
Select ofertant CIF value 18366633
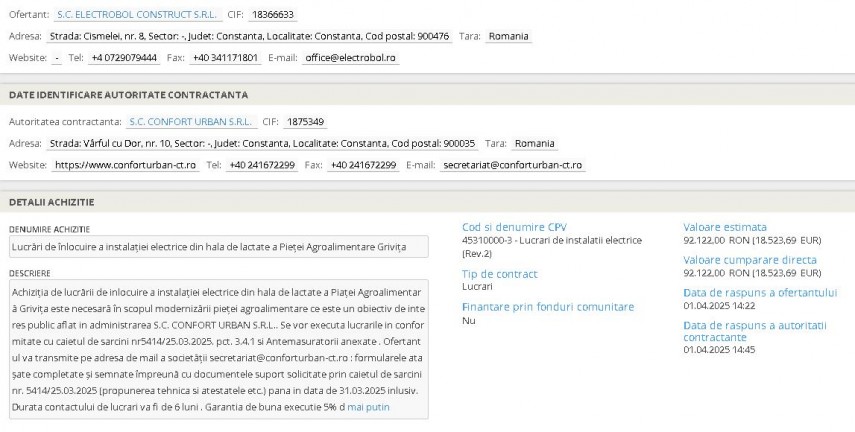tap(273, 15)
